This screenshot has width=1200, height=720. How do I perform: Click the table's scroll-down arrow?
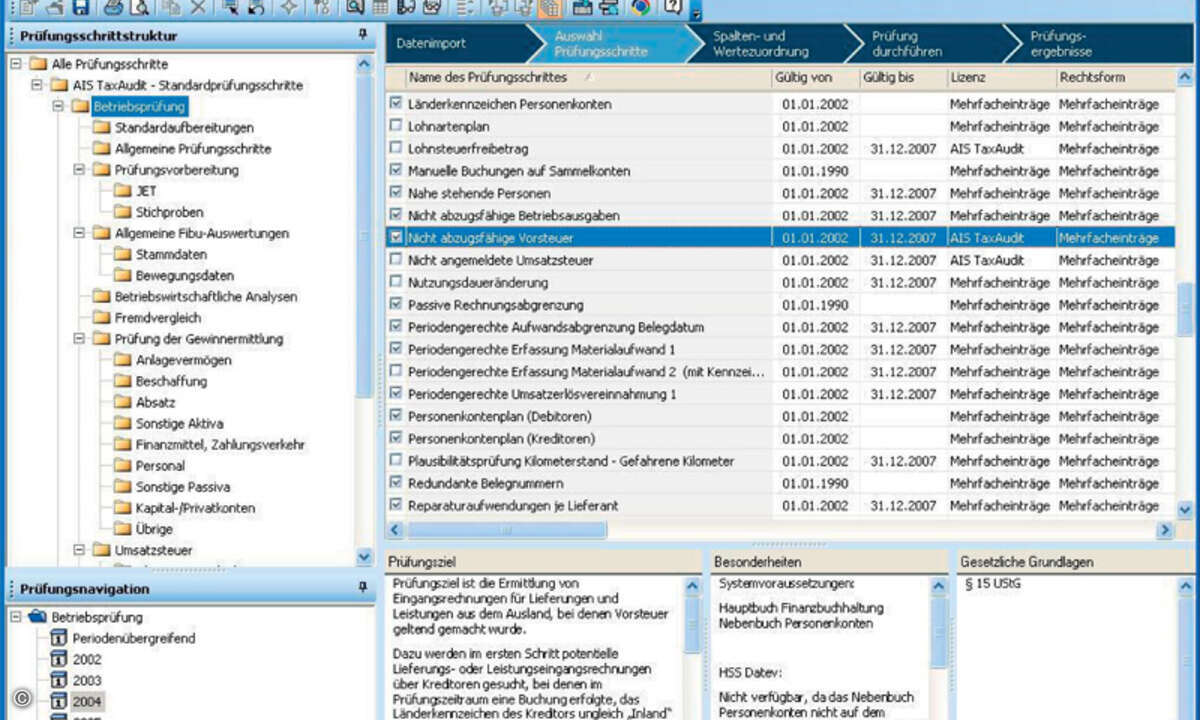pos(1186,509)
